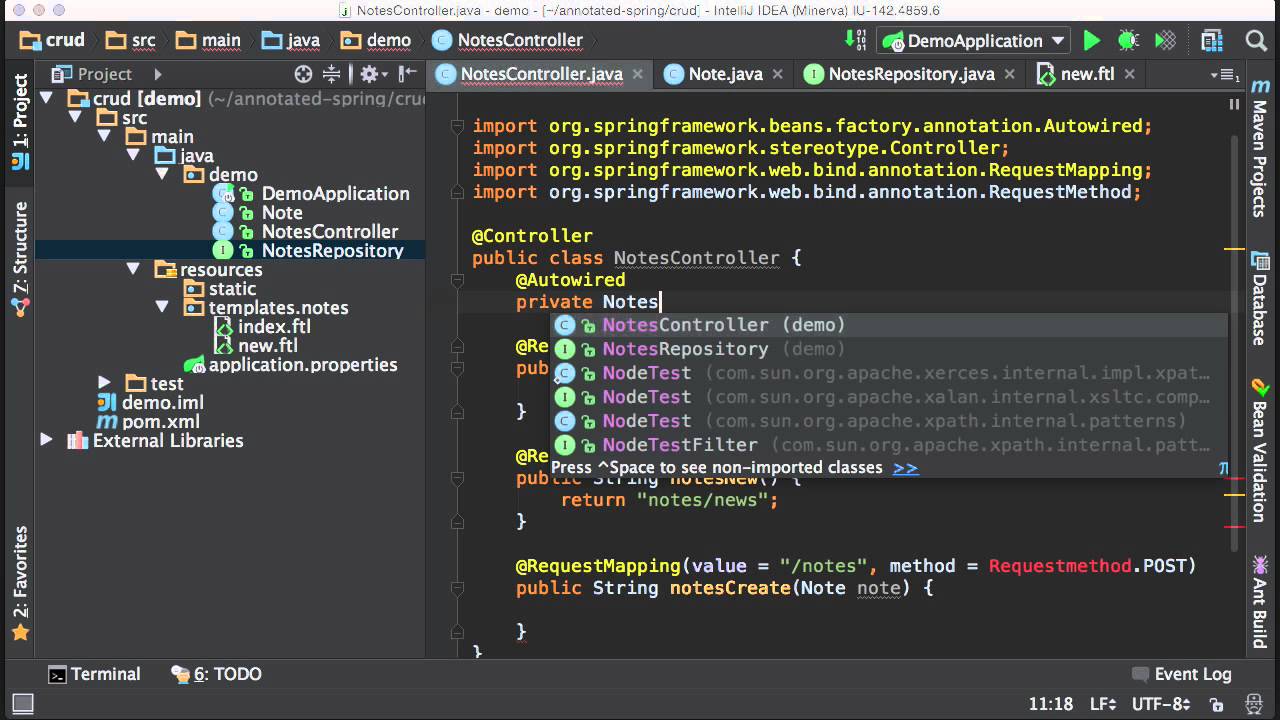Viewport: 1280px width, 720px height.
Task: Choose NotesRepository (demo) completion suggestion
Action: 889,349
